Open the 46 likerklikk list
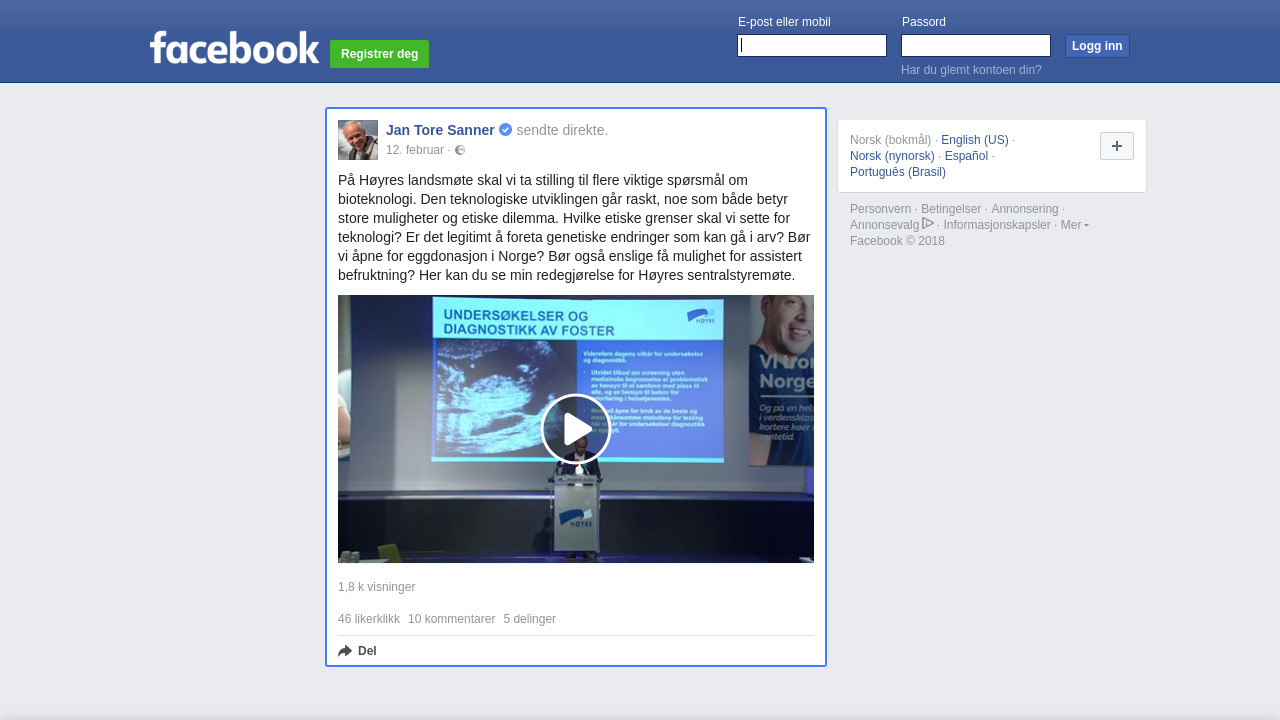Image resolution: width=1280 pixels, height=720 pixels. click(369, 619)
